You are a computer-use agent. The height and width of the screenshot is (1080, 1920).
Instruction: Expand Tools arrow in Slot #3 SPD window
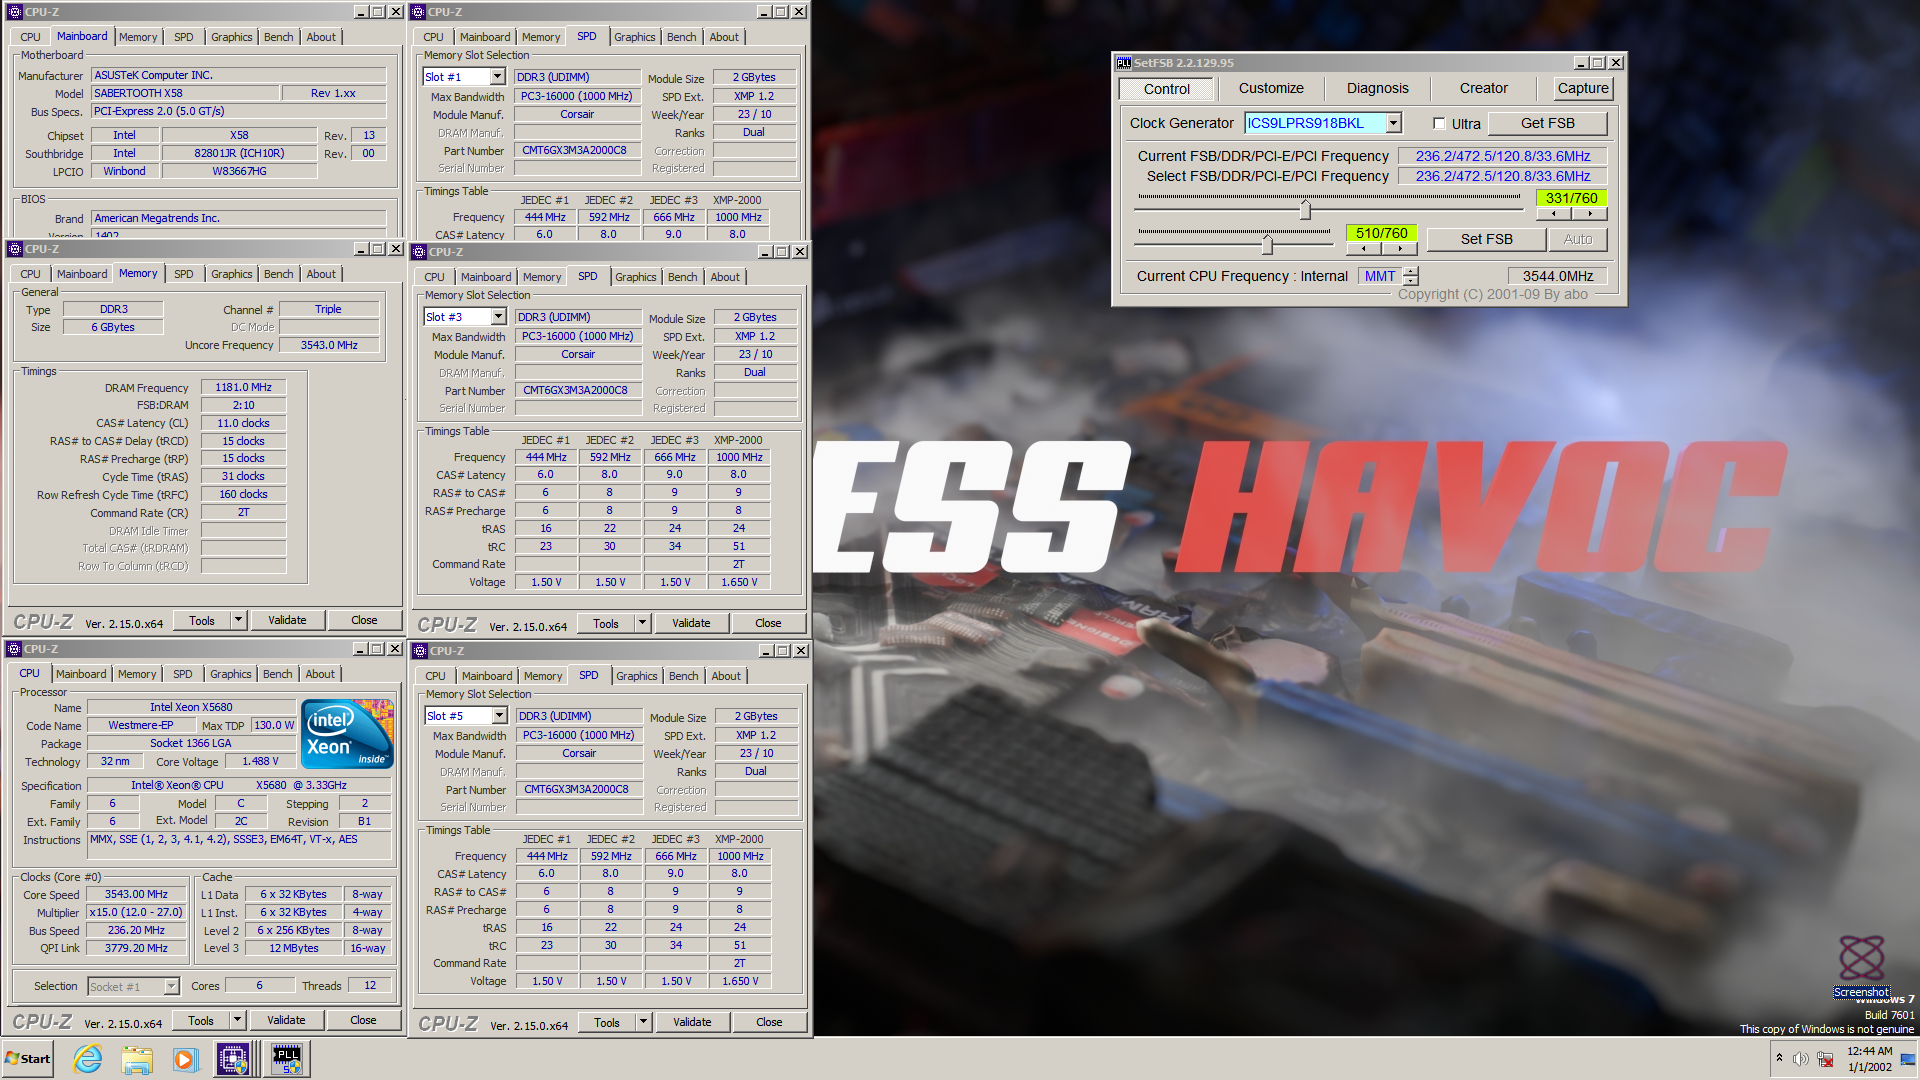(x=642, y=623)
